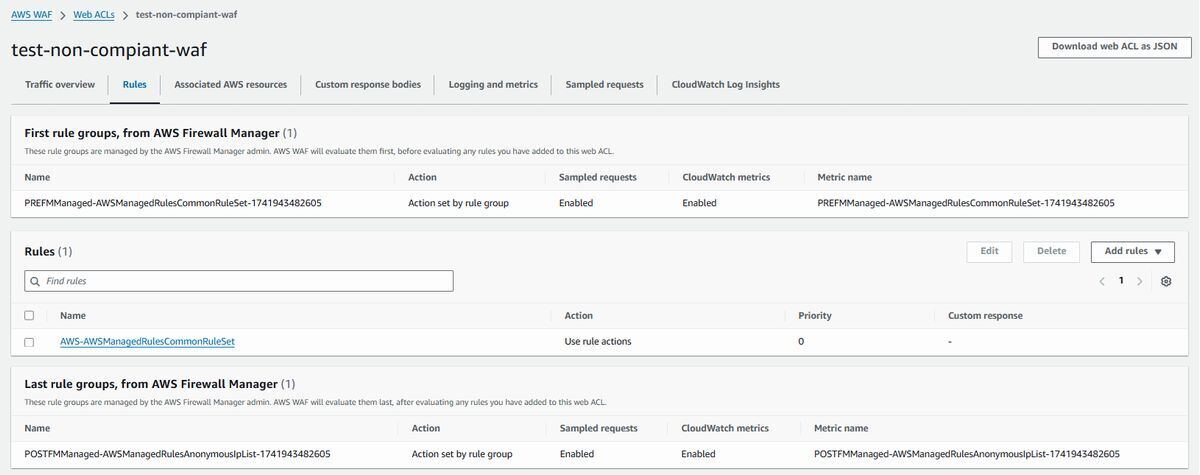Open the Sampled requests tab
The image size is (1200, 475).
(x=604, y=85)
